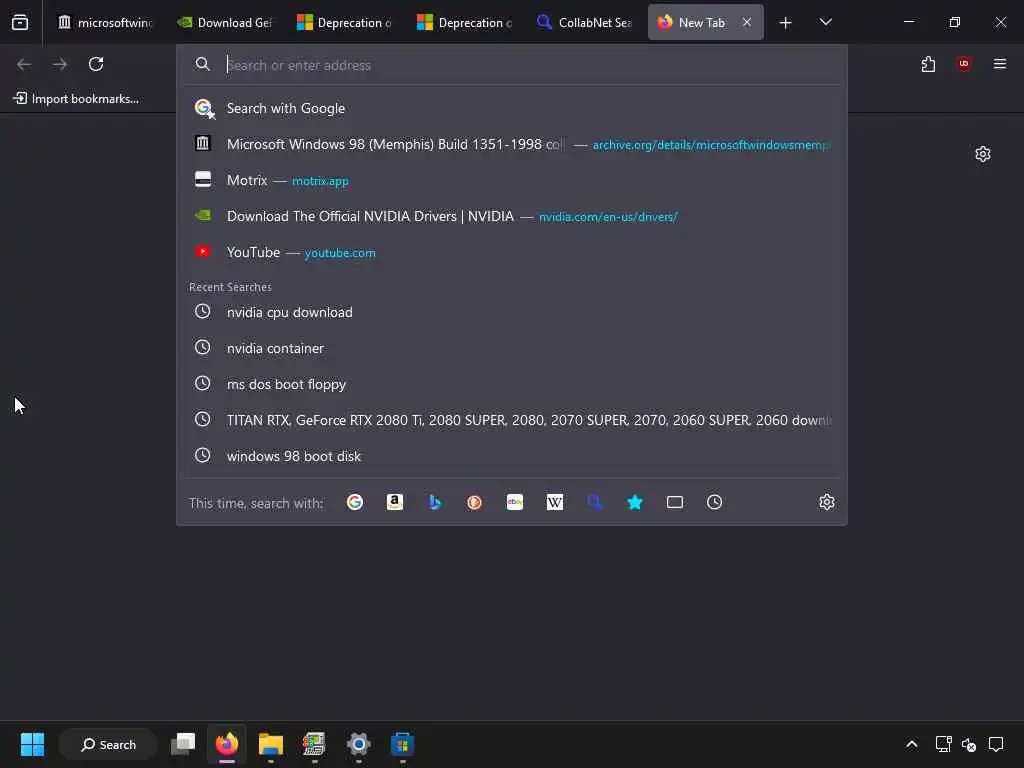Click the network display tray icon
The width and height of the screenshot is (1024, 768).
click(943, 744)
